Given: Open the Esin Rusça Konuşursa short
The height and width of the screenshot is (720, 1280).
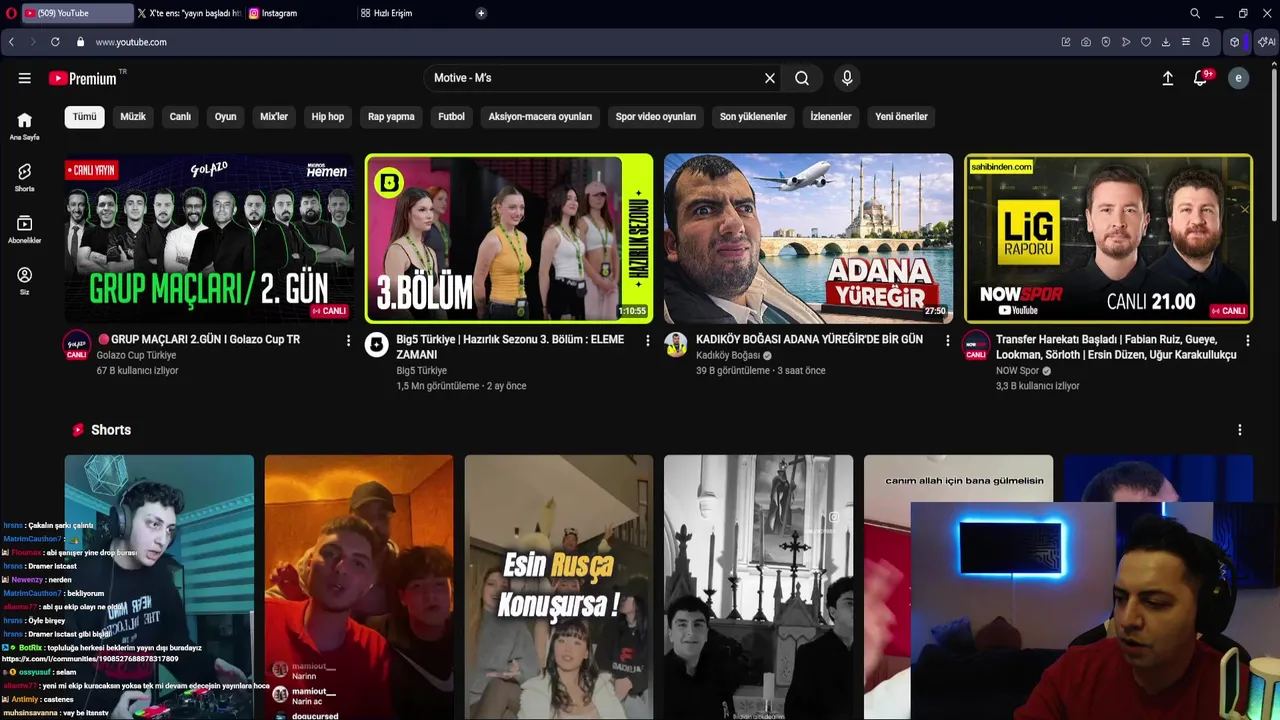Looking at the screenshot, I should click(559, 587).
